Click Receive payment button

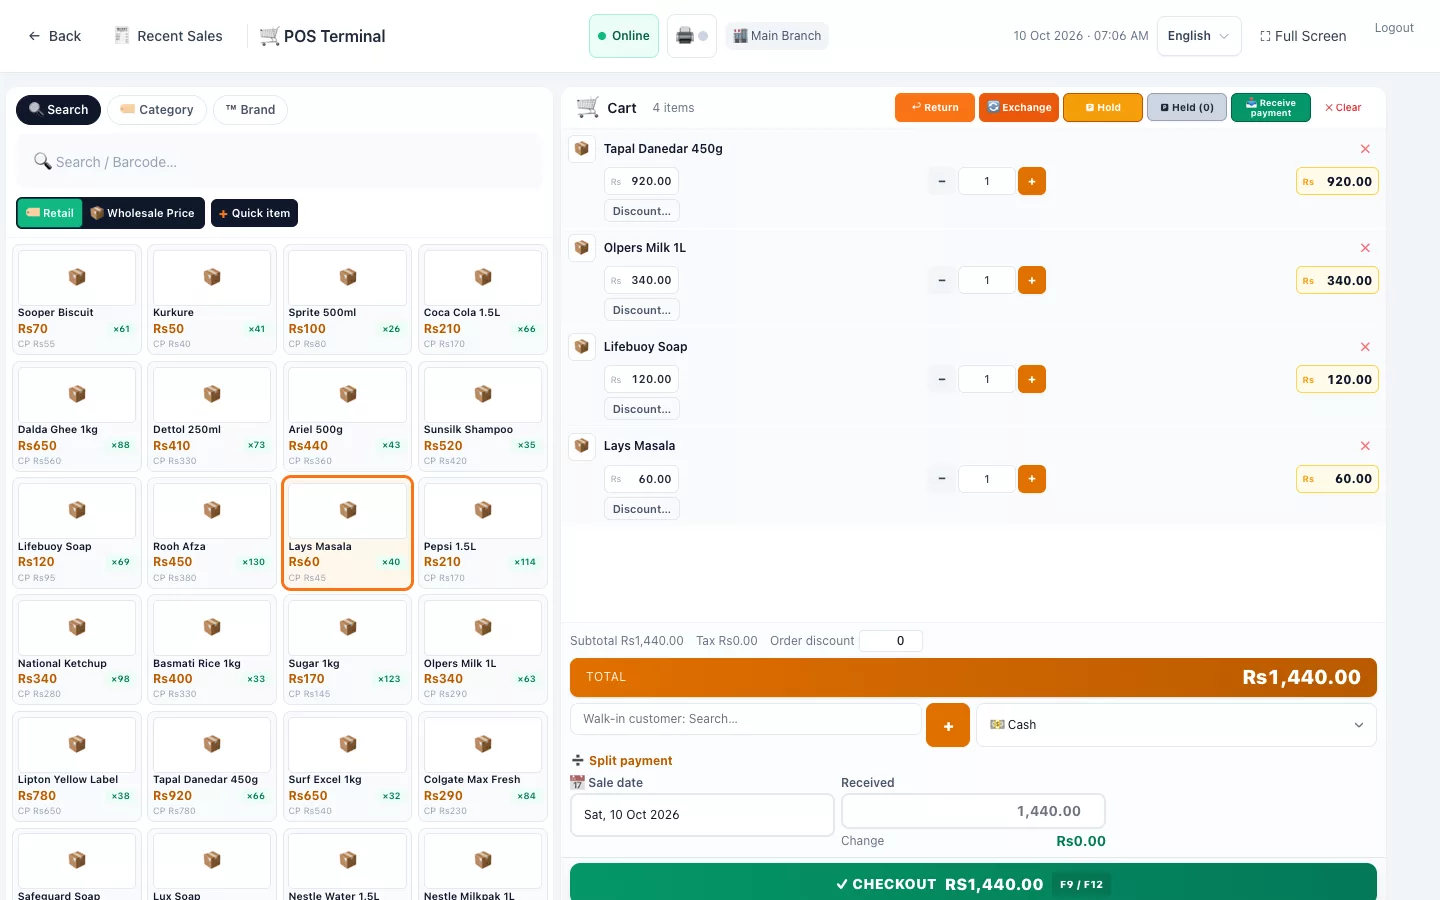(1271, 107)
